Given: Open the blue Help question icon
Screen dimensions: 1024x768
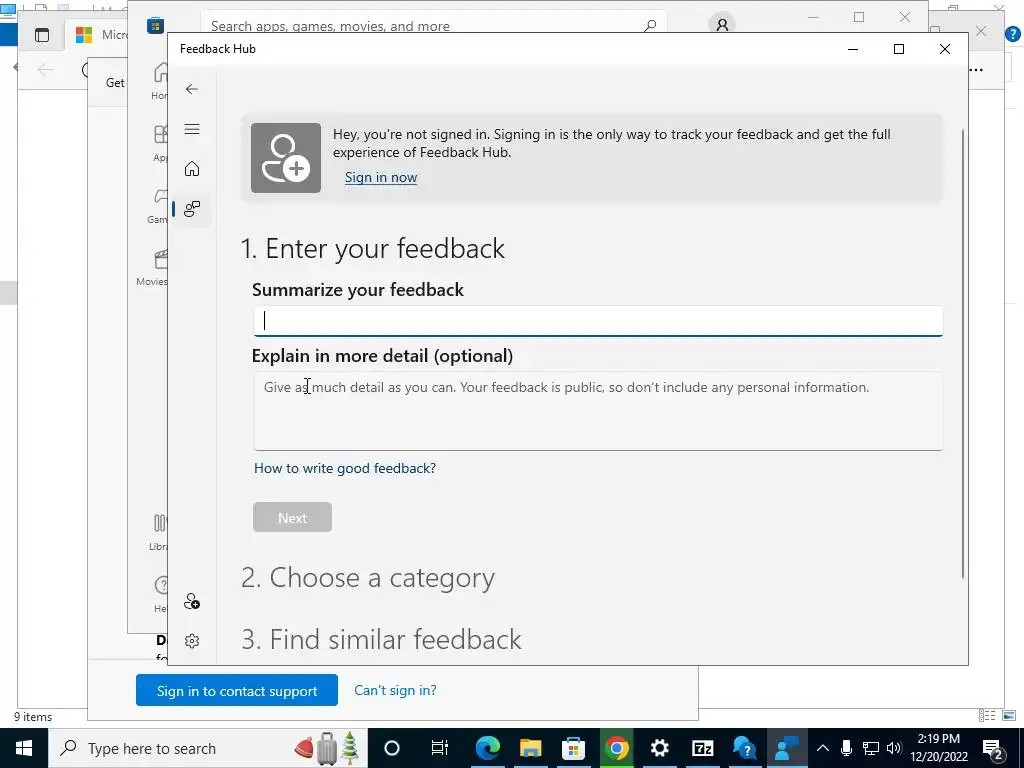Looking at the screenshot, I should [1012, 34].
